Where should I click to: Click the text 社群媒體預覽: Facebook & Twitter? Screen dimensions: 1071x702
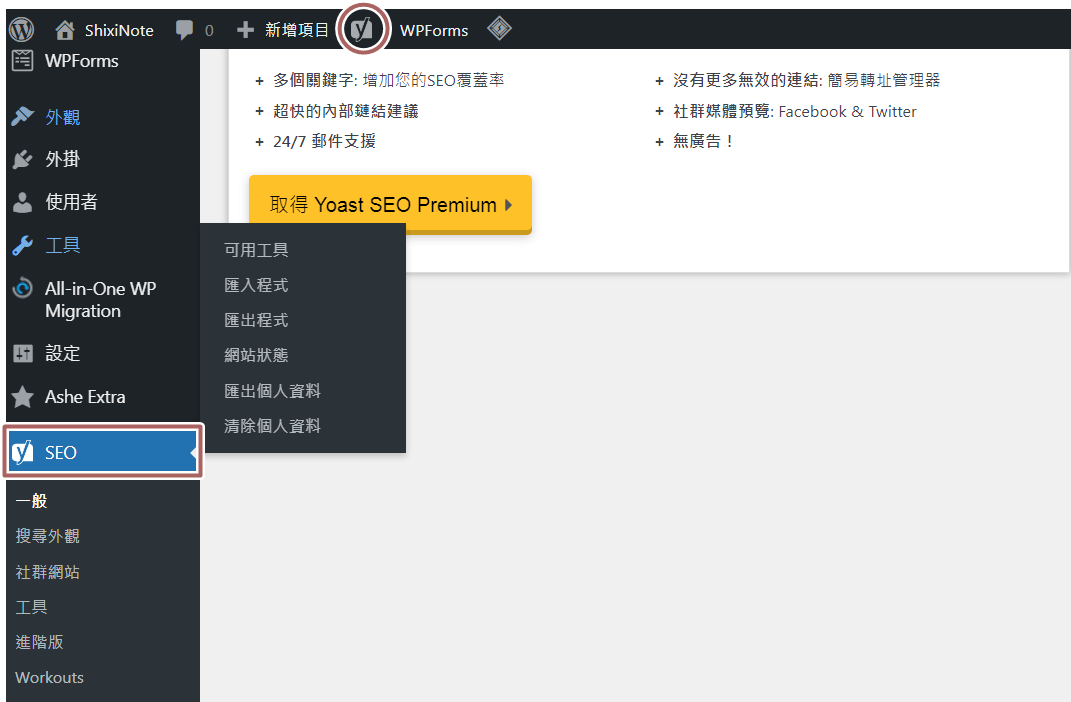(x=795, y=111)
